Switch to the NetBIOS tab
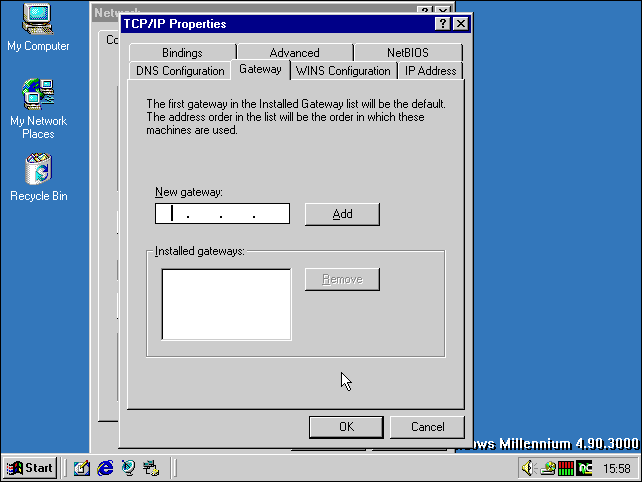Viewport: 642px width, 482px height. pyautogui.click(x=408, y=52)
